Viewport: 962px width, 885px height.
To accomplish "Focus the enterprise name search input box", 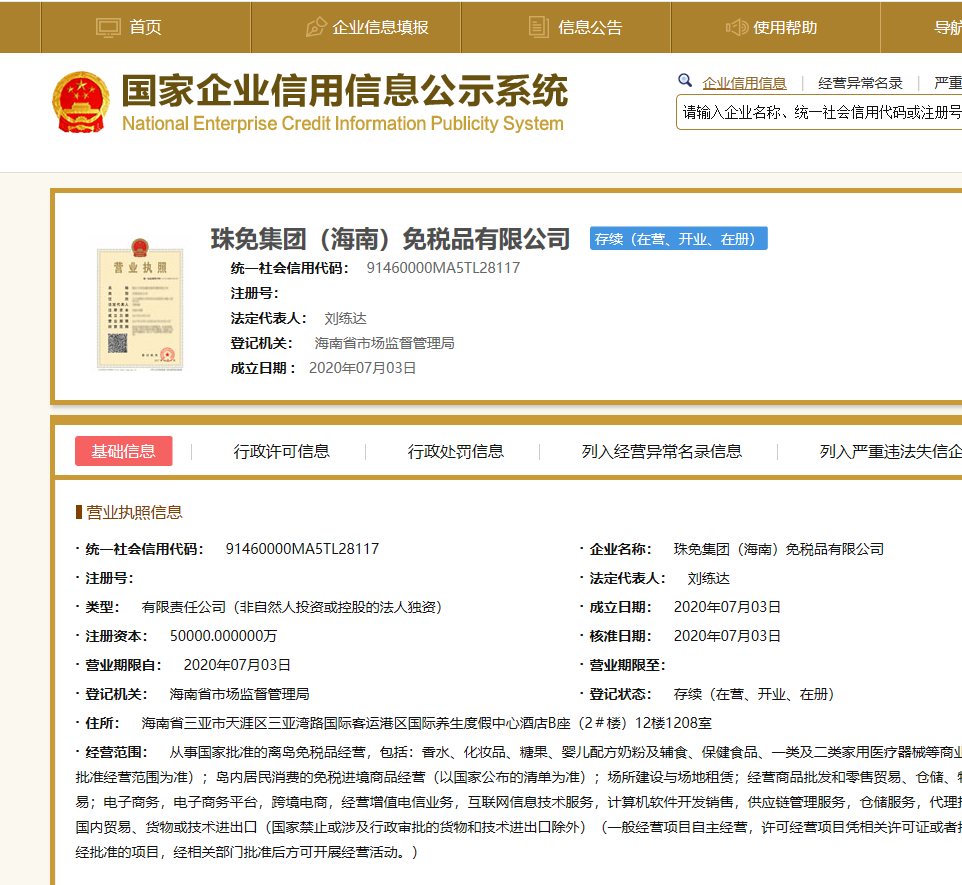I will click(820, 113).
